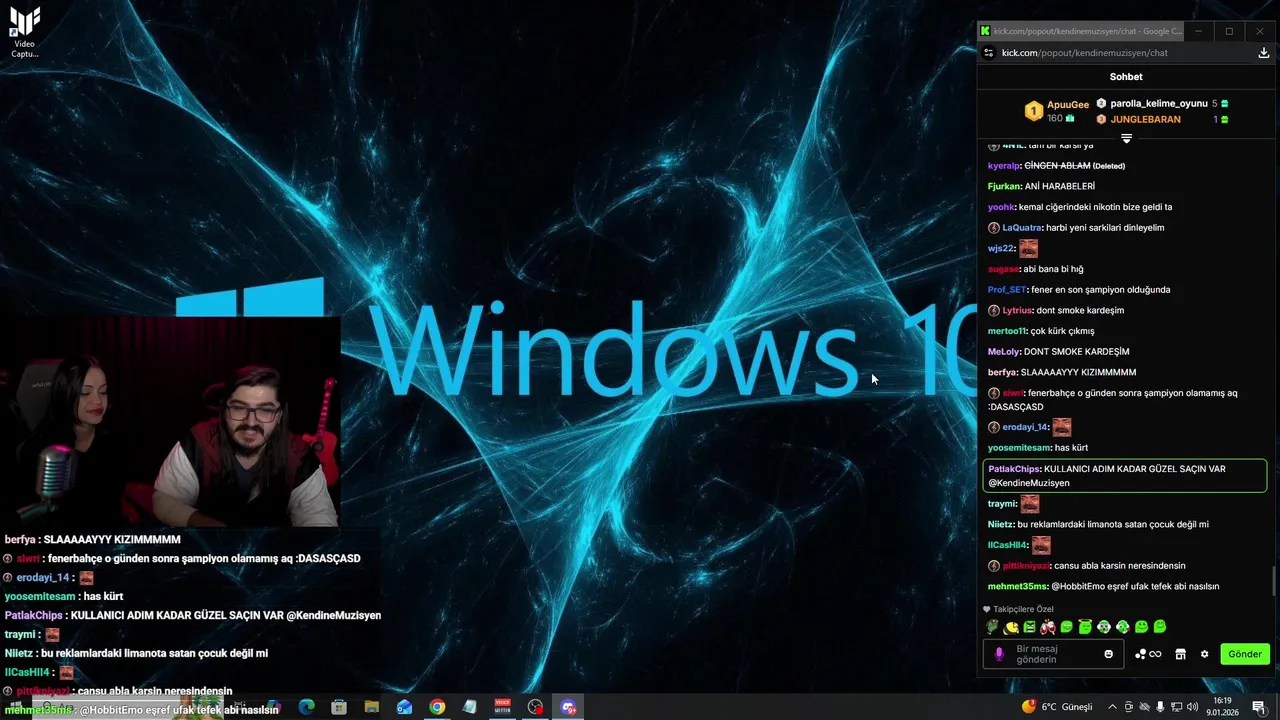Image resolution: width=1280 pixels, height=720 pixels.
Task: Click the emote posted by wjs22
Action: tap(1028, 248)
